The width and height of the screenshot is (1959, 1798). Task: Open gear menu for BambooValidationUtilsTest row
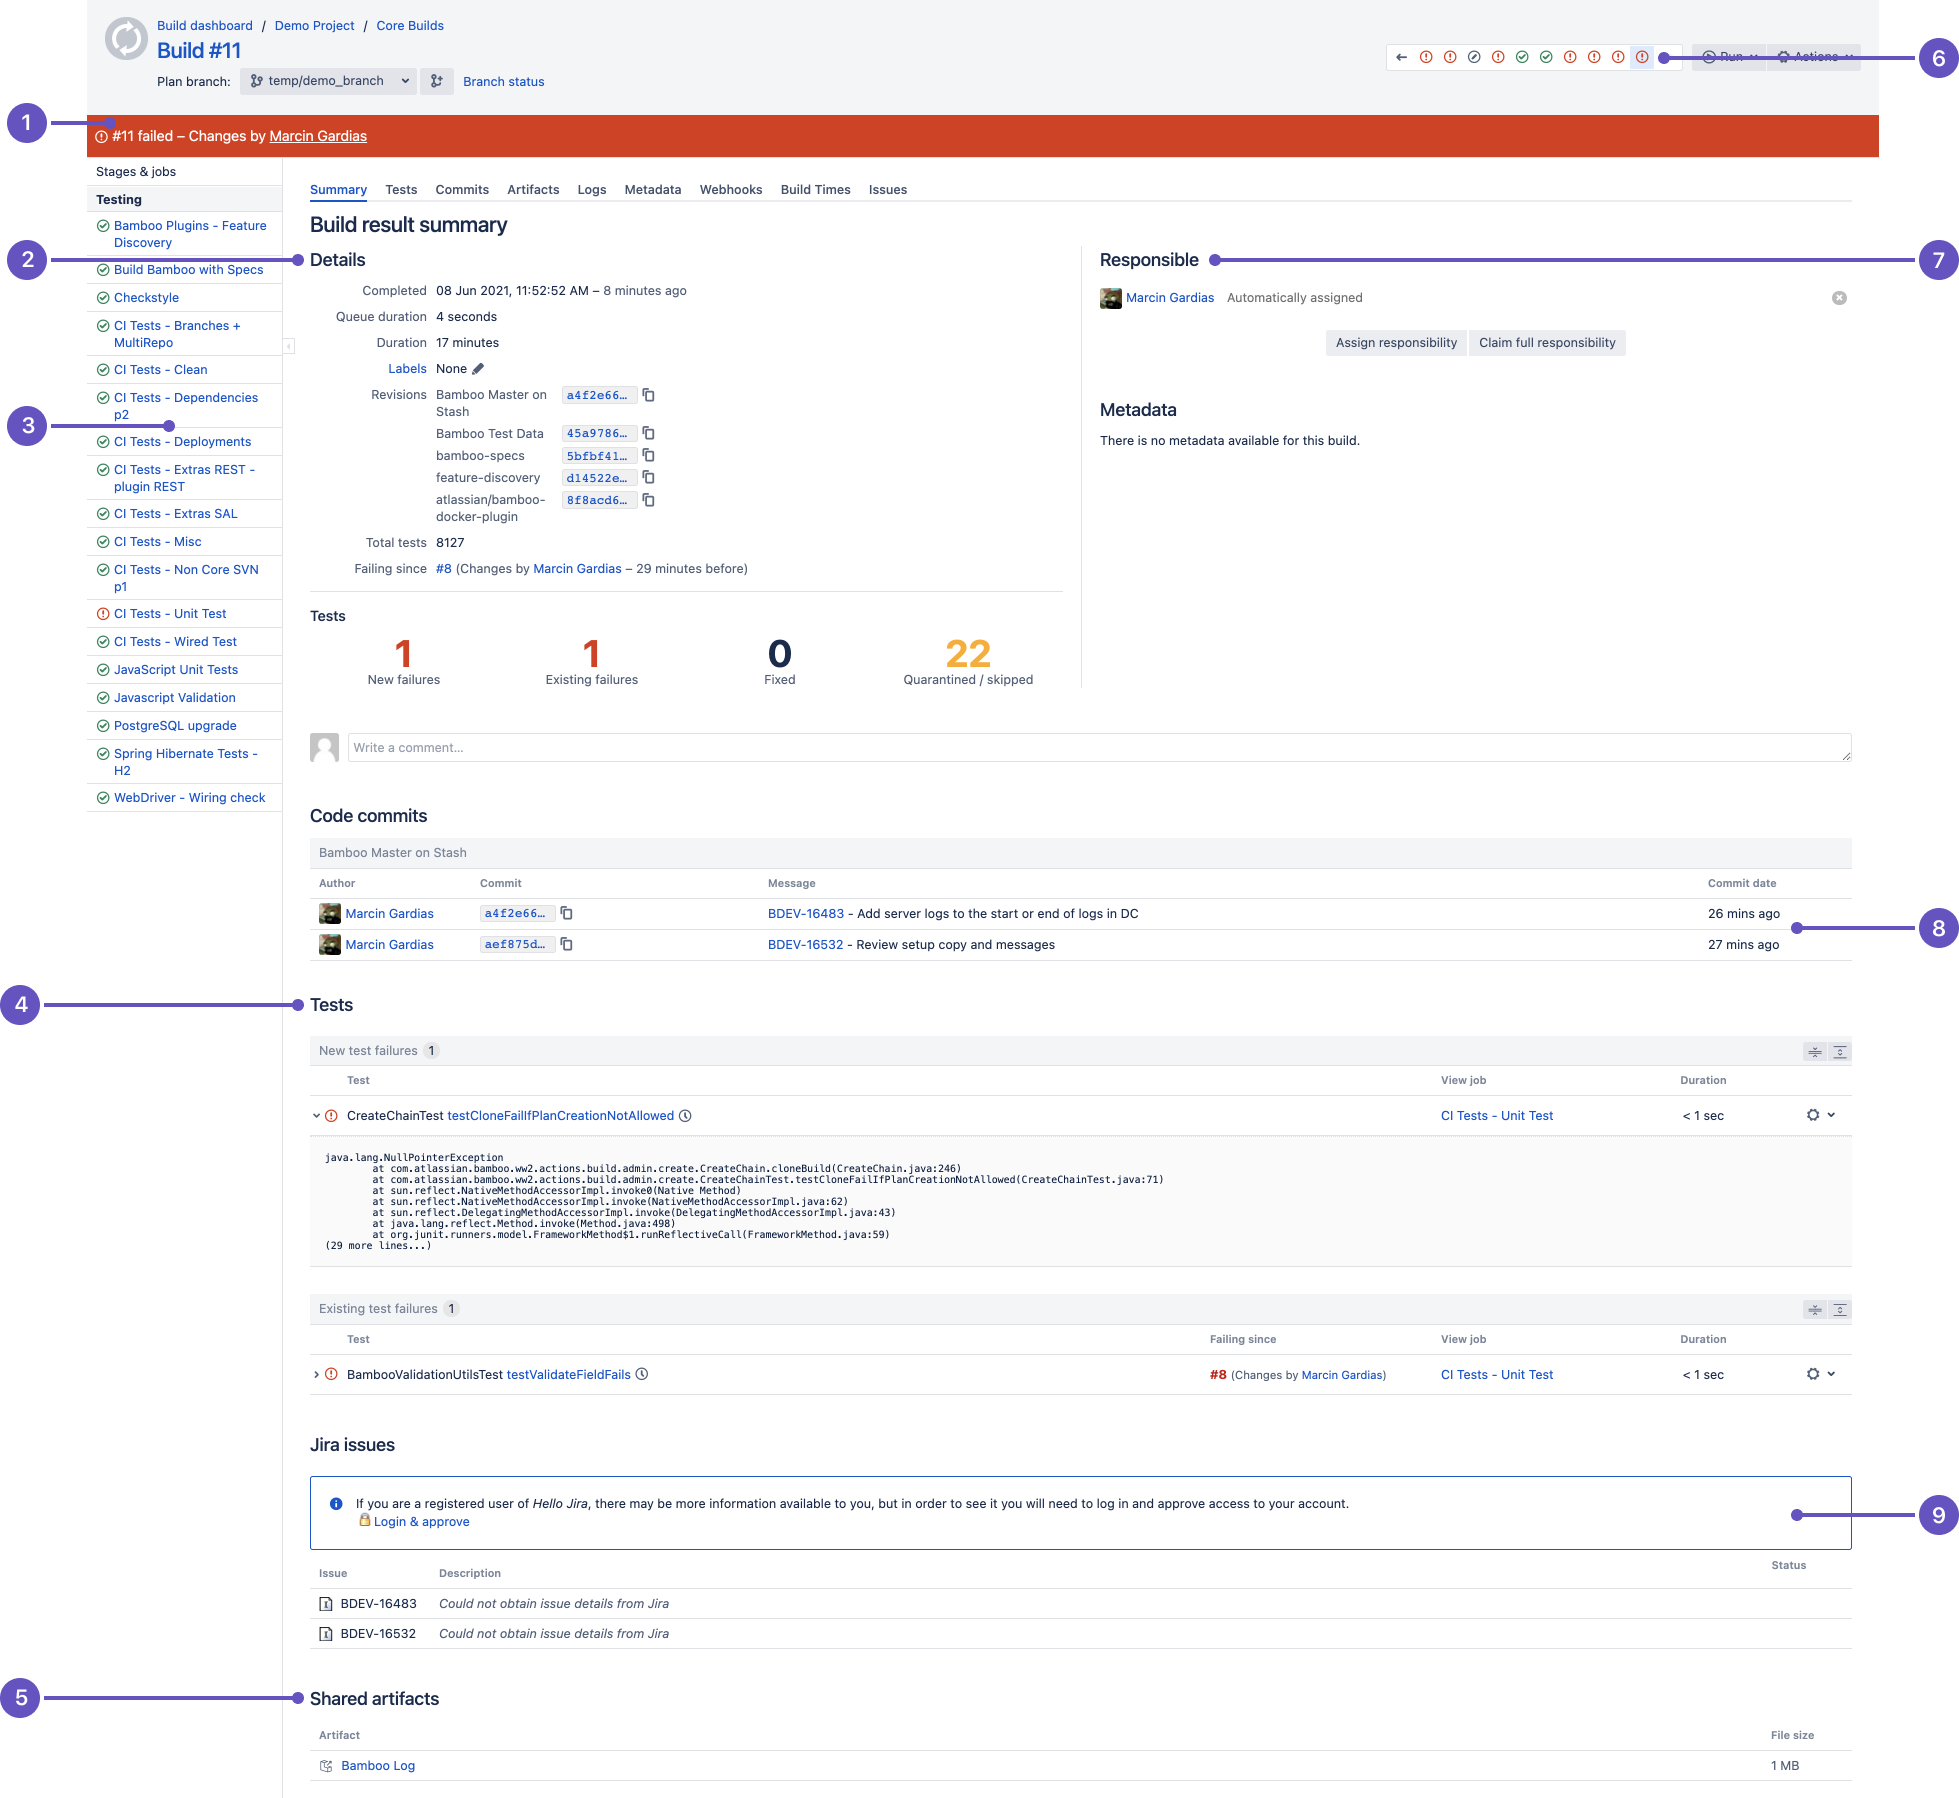tap(1820, 1374)
